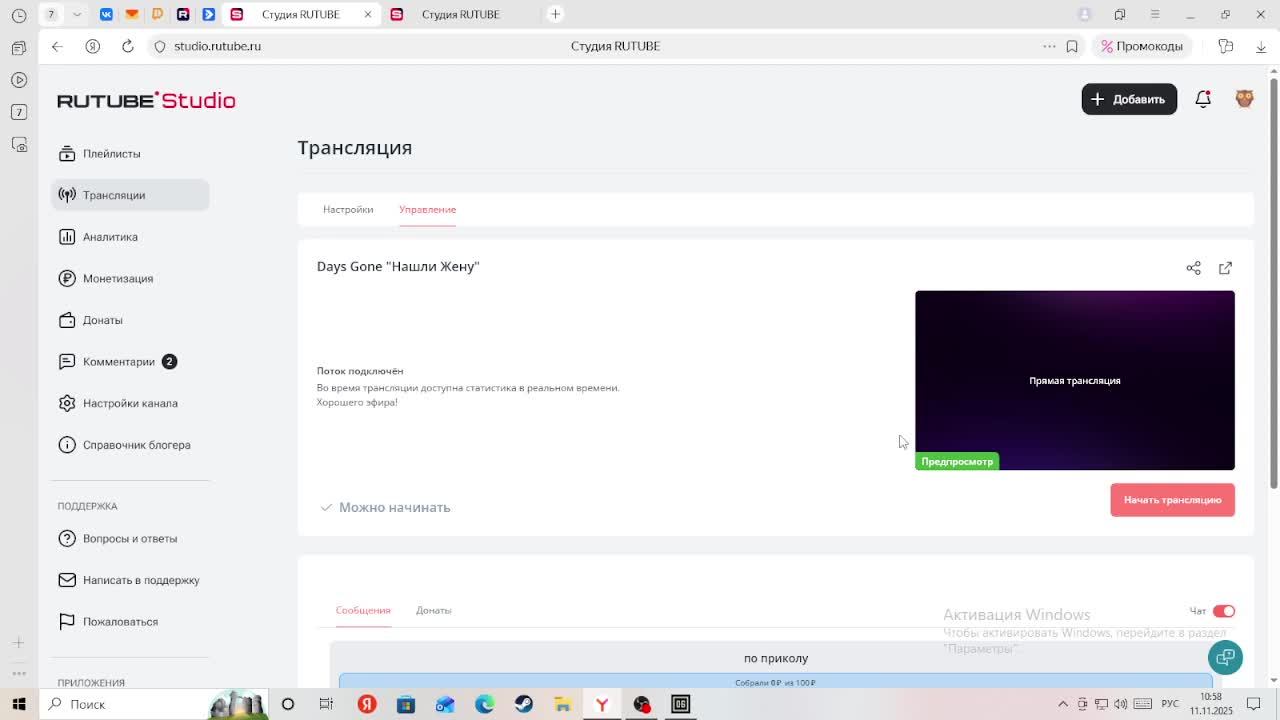
Task: Click the Начать трансляцию button
Action: [1172, 500]
